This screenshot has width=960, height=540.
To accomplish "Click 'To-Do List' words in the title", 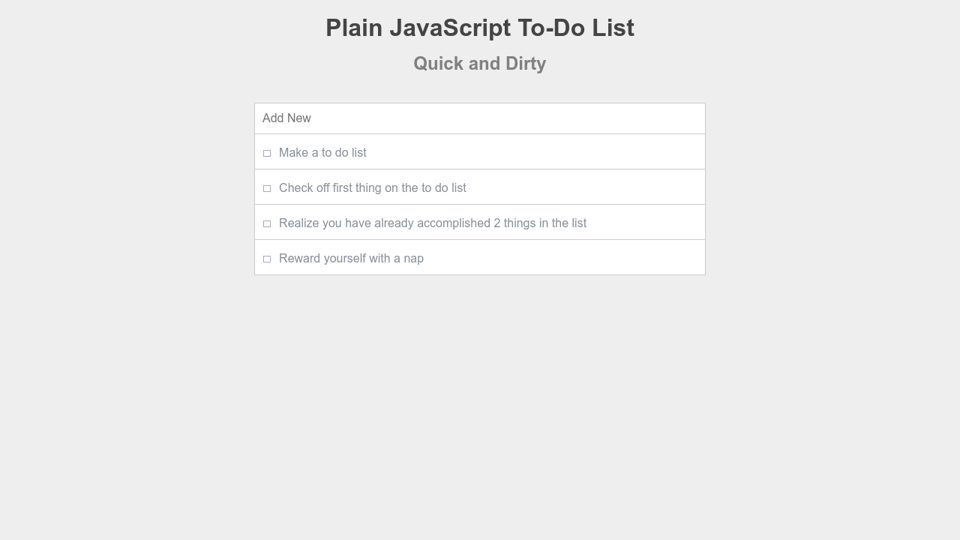I will (x=576, y=28).
